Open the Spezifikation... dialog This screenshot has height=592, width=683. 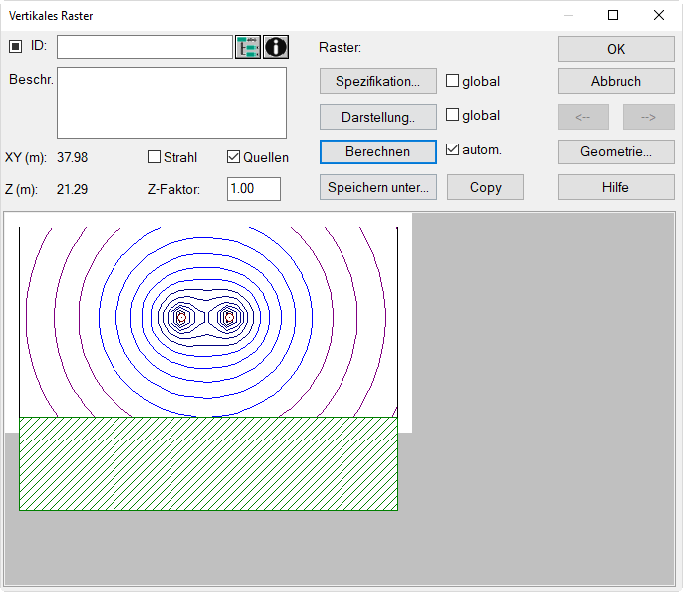point(378,81)
